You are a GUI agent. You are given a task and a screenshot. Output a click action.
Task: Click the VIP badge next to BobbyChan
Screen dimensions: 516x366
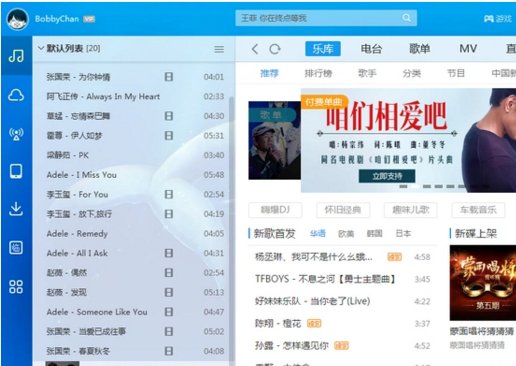coord(89,19)
